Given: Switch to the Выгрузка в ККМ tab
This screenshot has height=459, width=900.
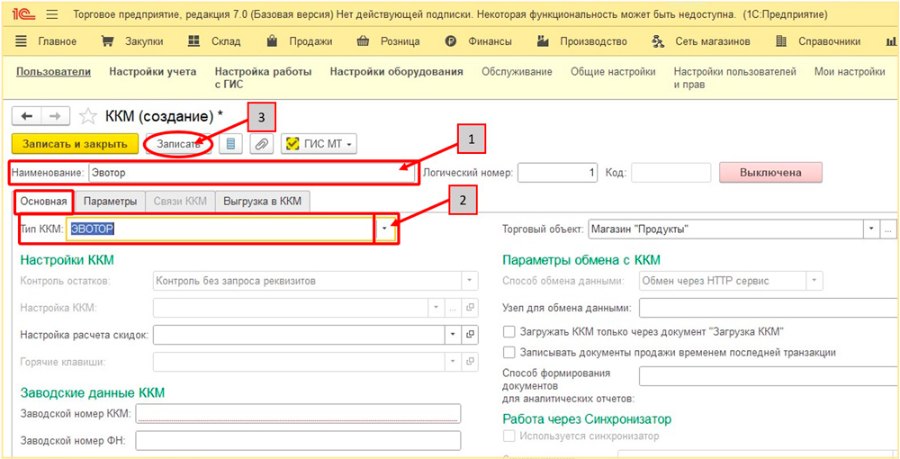Looking at the screenshot, I should coord(262,201).
